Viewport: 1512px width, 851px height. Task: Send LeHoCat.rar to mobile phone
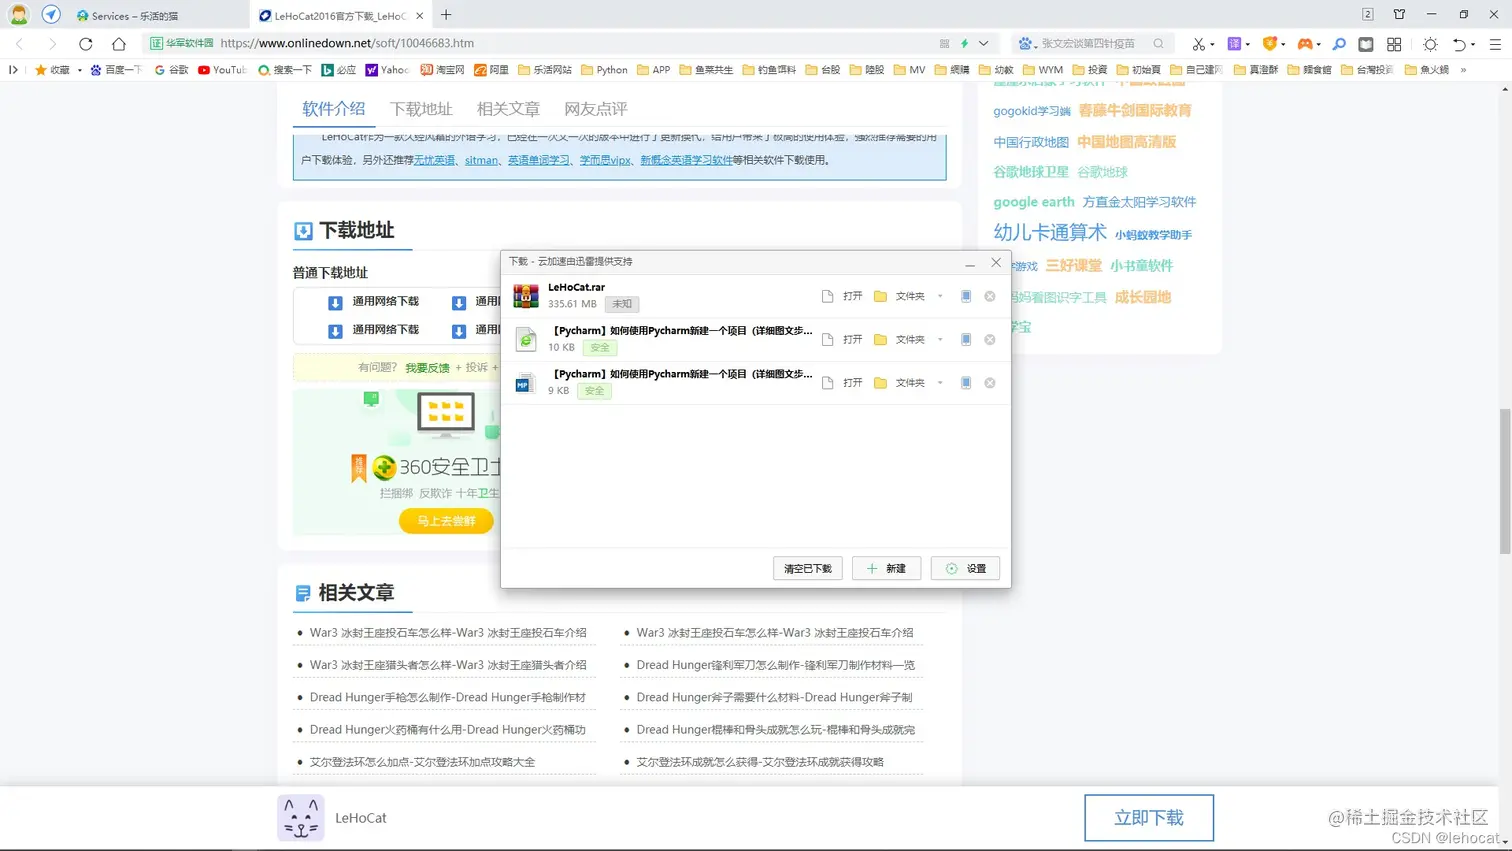(965, 296)
